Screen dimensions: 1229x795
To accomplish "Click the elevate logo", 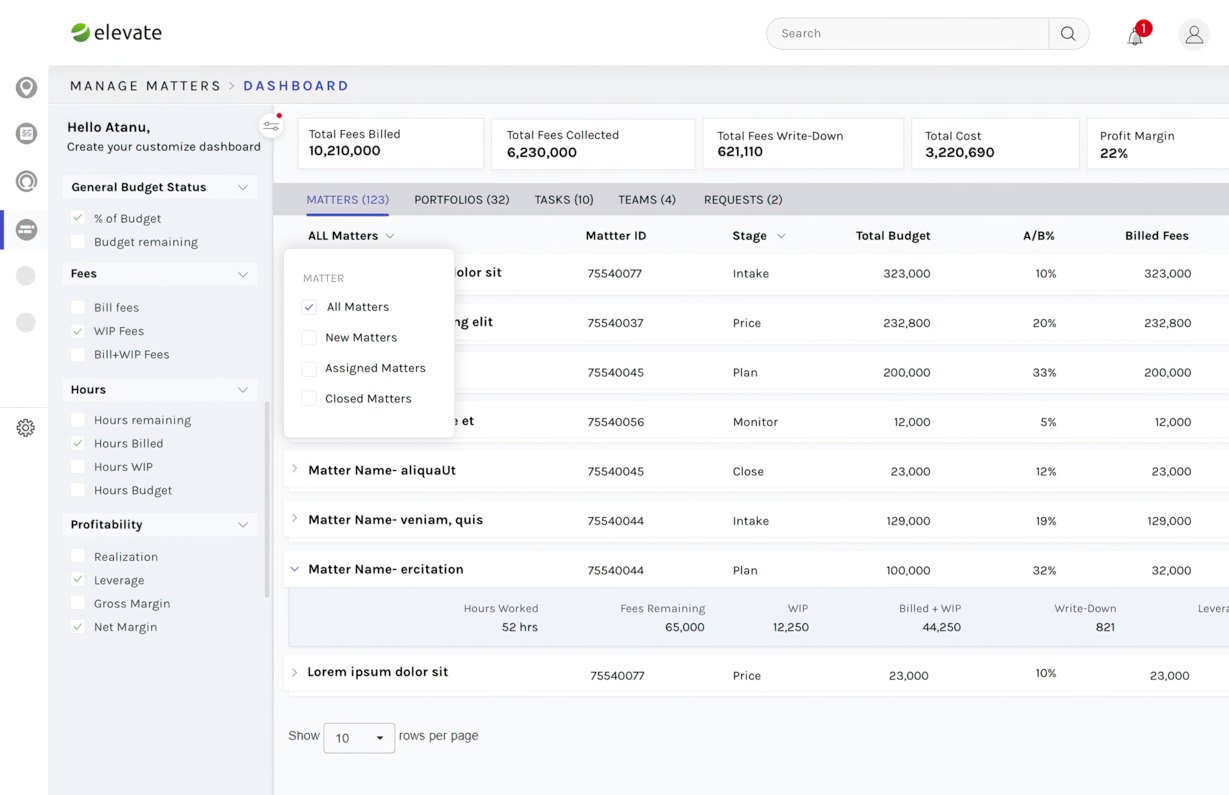I will (x=116, y=33).
